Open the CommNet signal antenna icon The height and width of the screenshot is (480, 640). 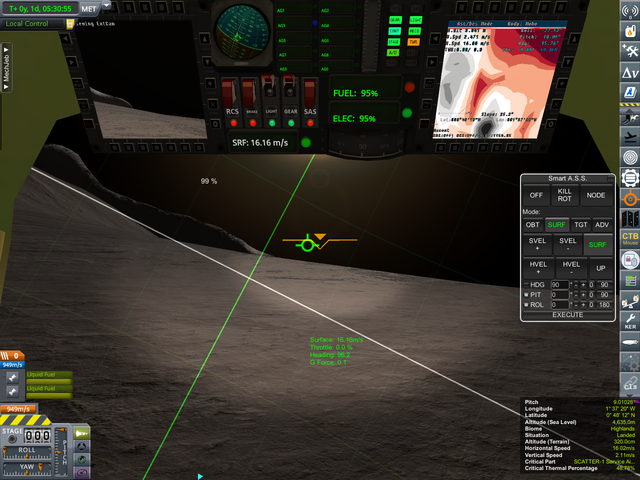point(630,10)
